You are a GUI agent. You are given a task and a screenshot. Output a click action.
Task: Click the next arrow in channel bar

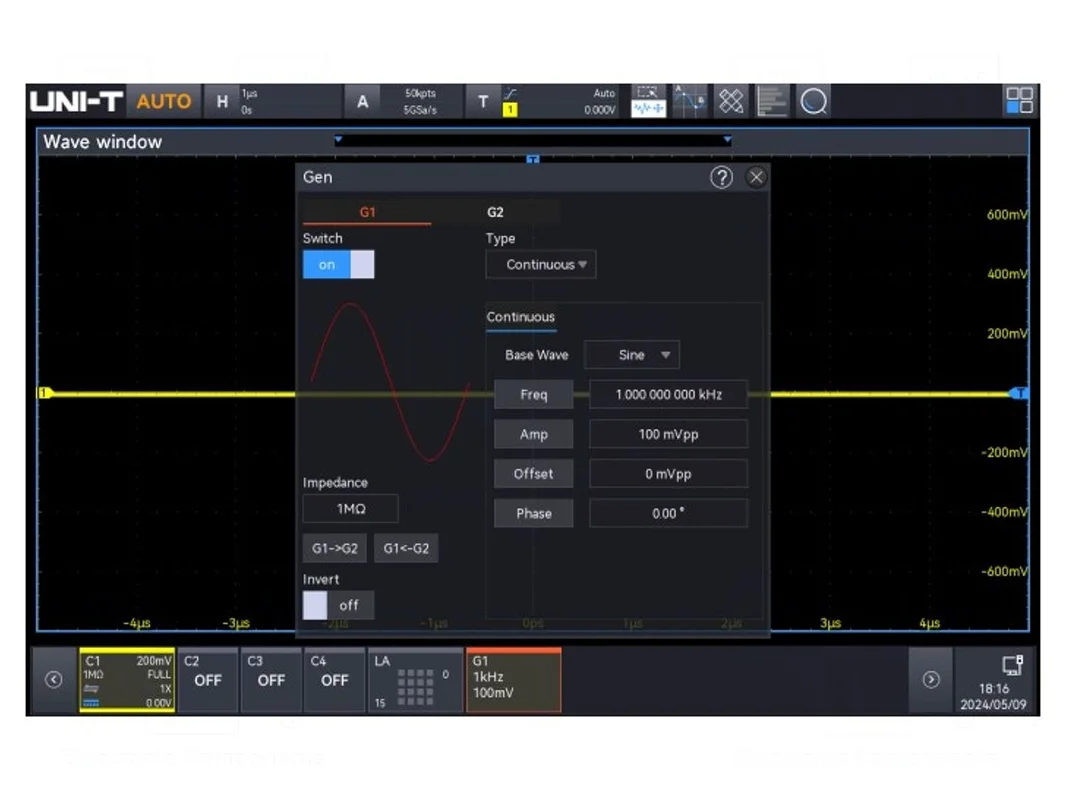point(931,680)
